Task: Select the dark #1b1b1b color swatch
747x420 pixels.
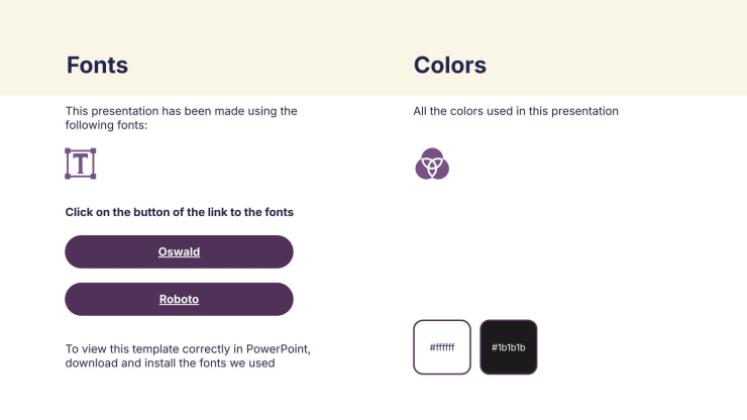Action: point(508,347)
